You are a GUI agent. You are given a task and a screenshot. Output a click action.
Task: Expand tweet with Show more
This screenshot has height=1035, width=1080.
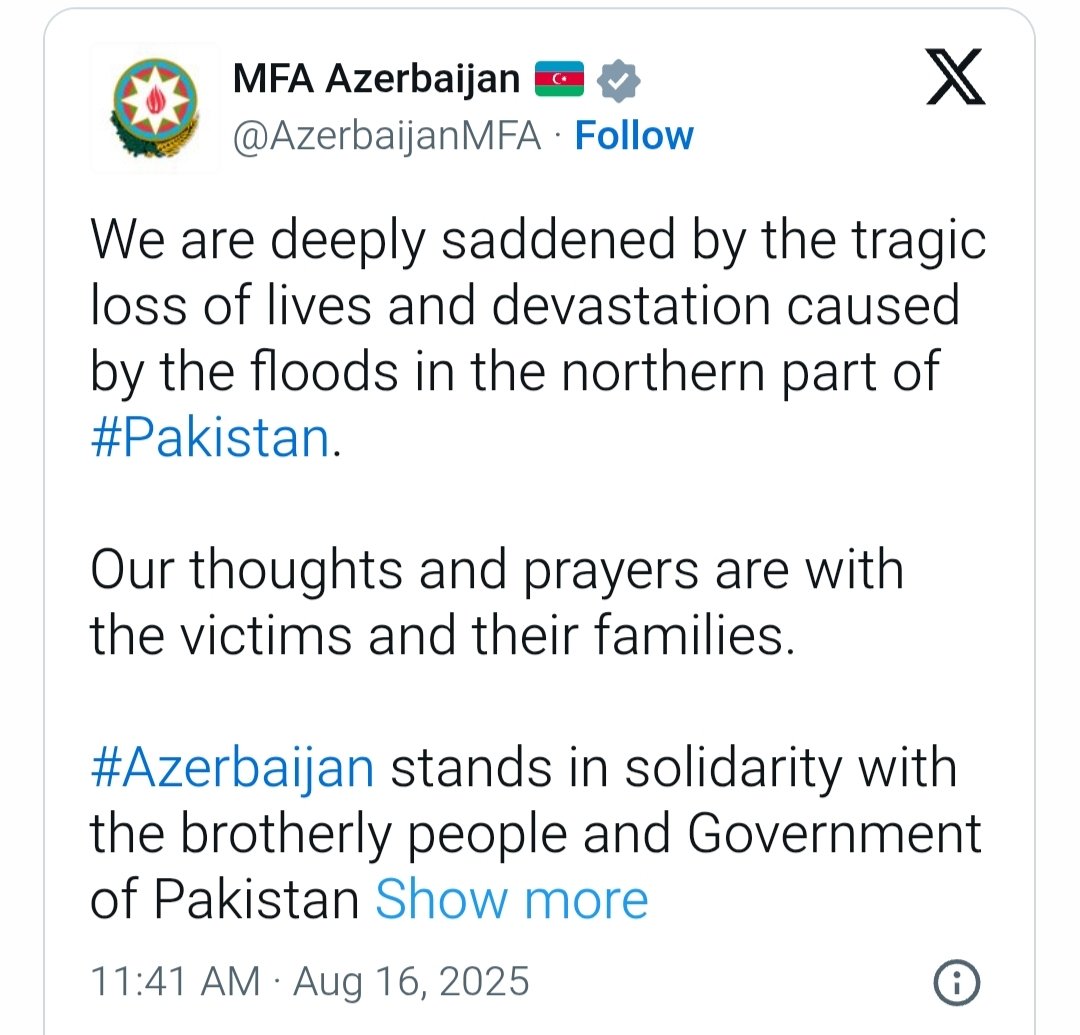click(512, 899)
